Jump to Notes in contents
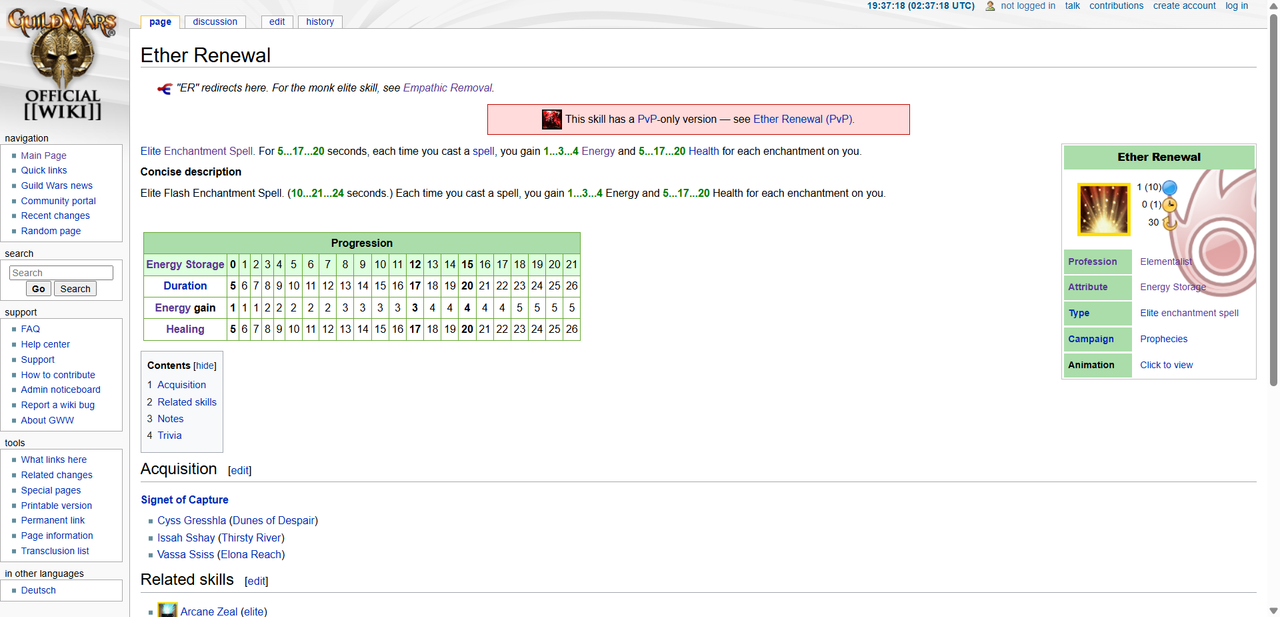 (170, 419)
